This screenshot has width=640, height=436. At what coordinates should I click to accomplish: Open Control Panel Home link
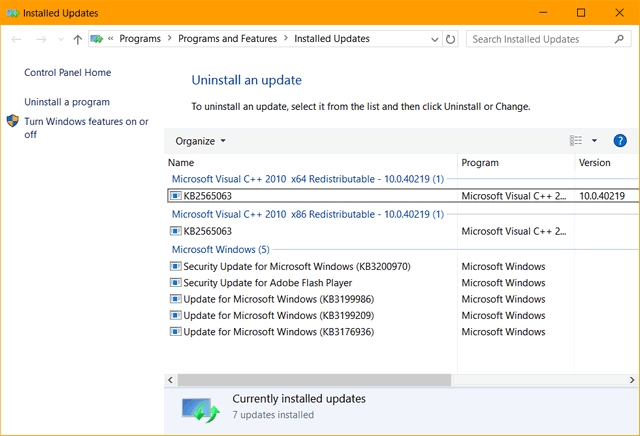[x=67, y=73]
